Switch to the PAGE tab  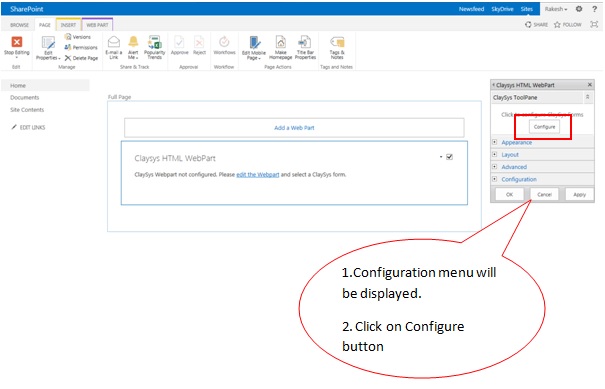45,25
